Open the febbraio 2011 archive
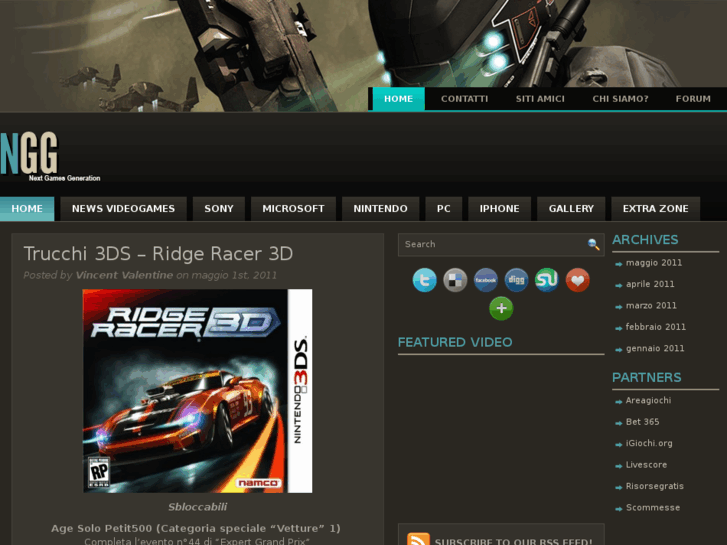Screen dimensions: 727x545 click(x=656, y=327)
